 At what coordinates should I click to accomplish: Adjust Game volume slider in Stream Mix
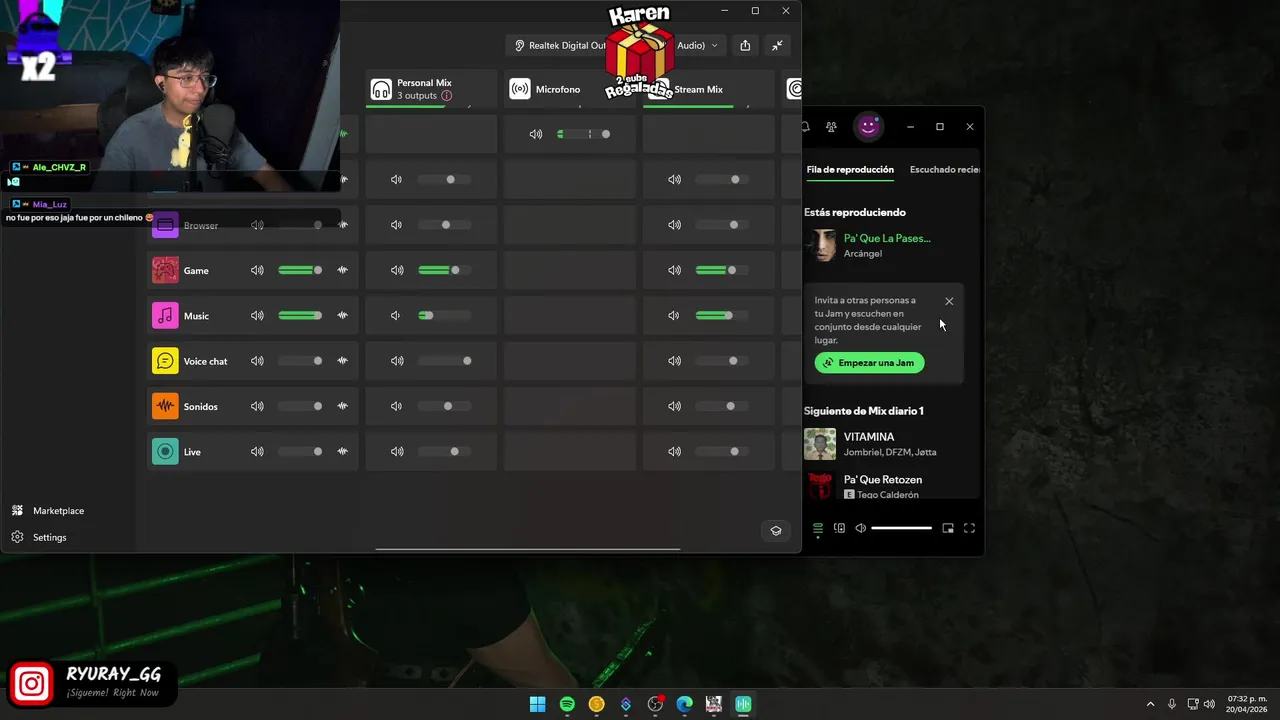(721, 270)
